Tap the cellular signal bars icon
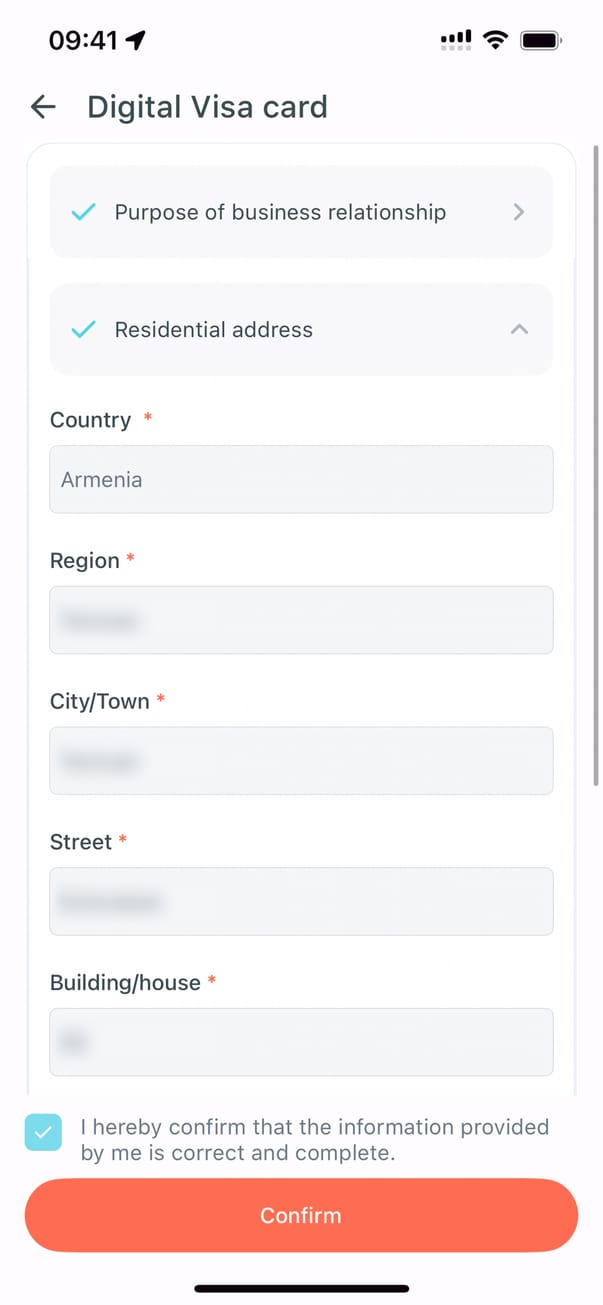 tap(456, 40)
